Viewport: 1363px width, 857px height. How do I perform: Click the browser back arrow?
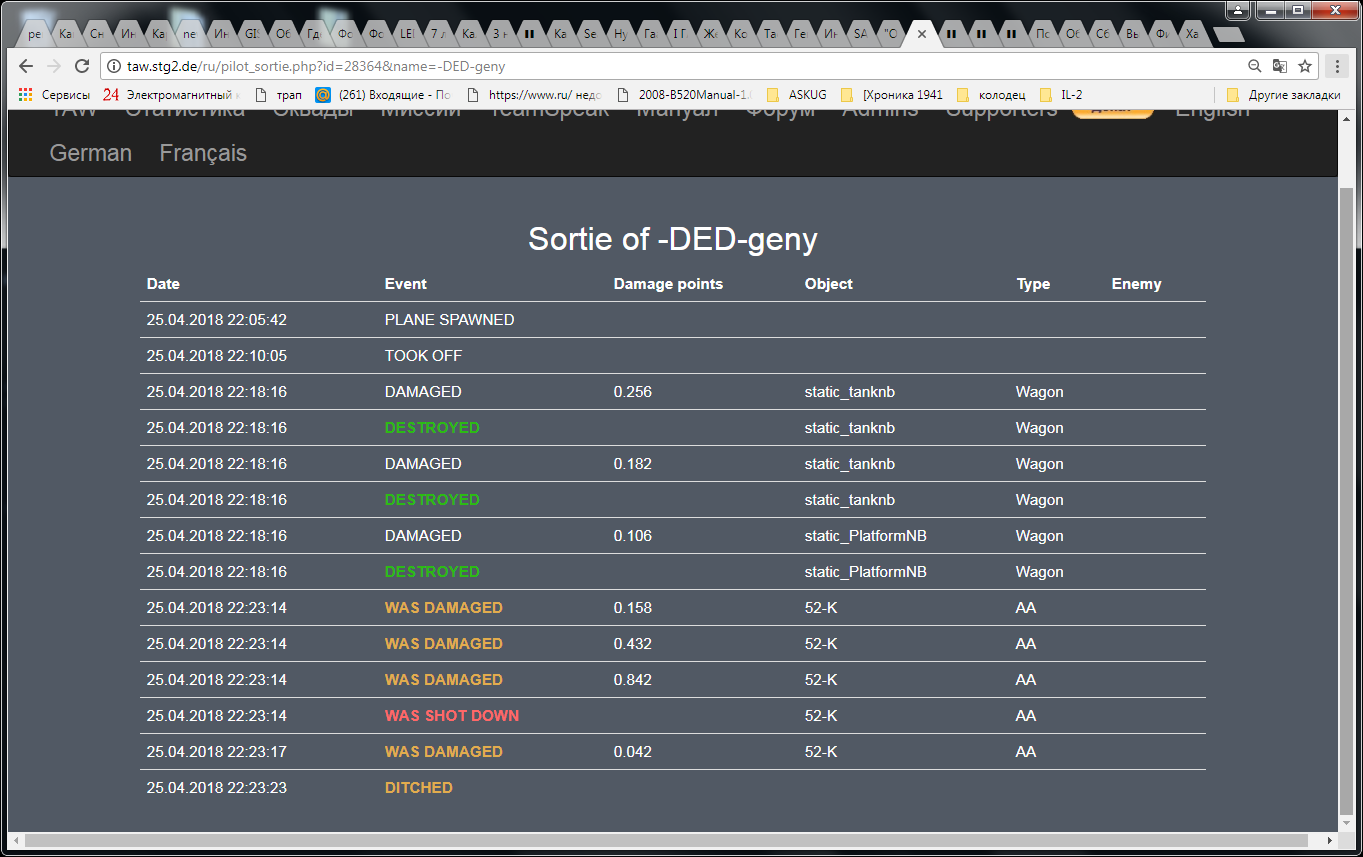point(26,66)
